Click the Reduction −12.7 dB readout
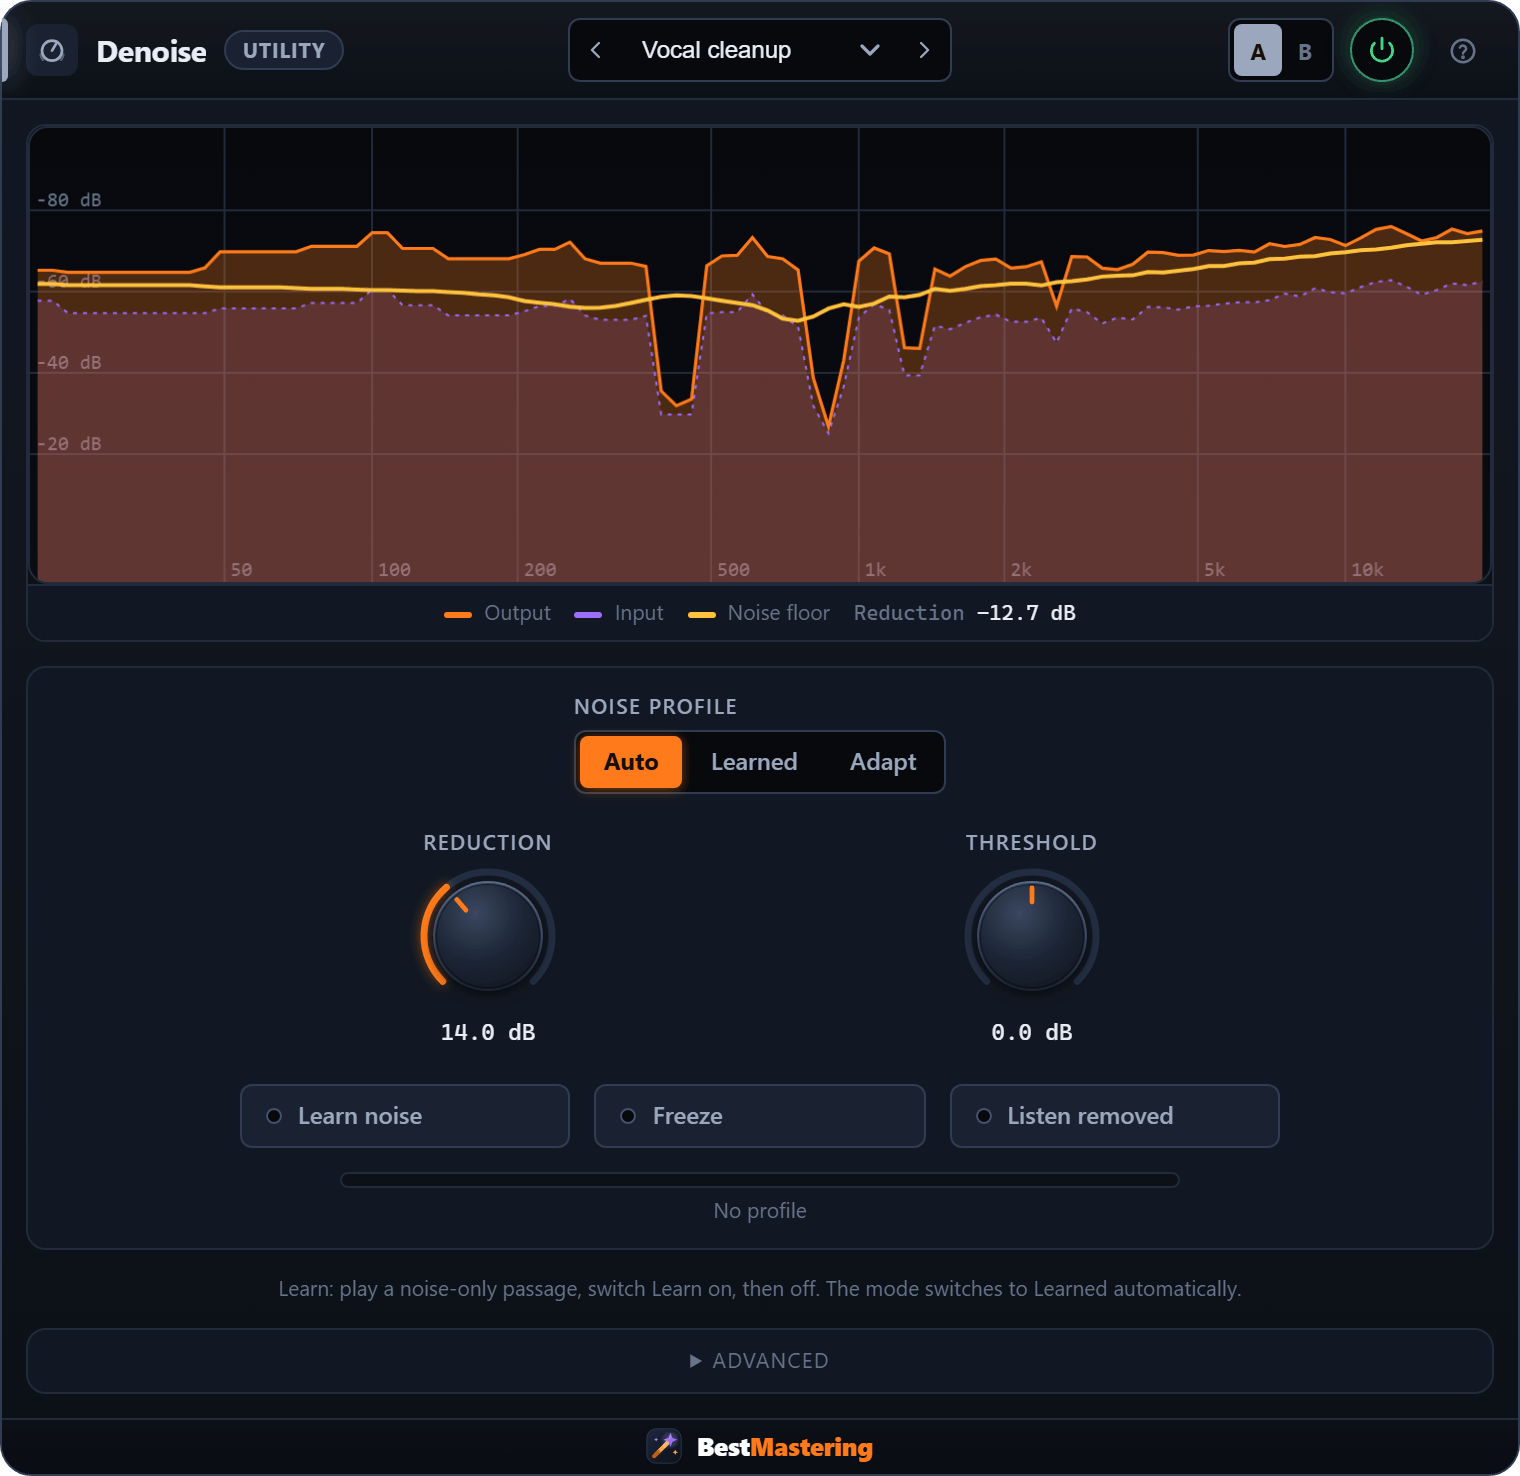1520x1476 pixels. [x=965, y=613]
